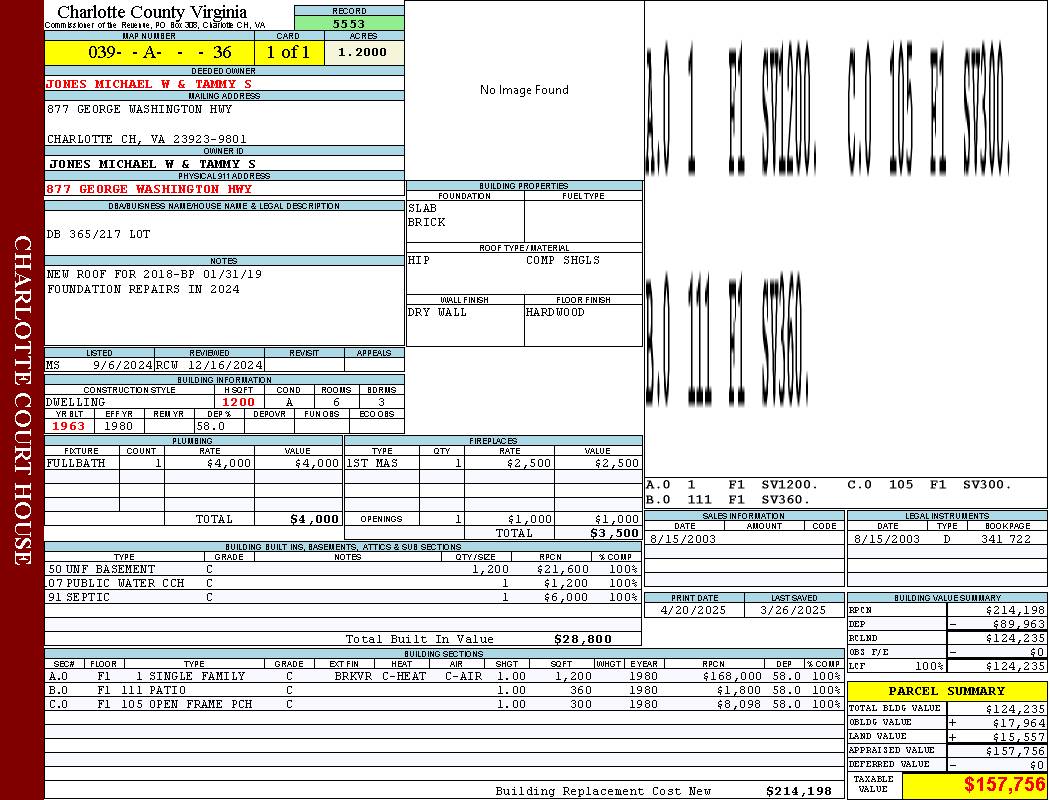Click RPCN value $168,000
Image resolution: width=1050 pixels, height=800 pixels.
pyautogui.click(x=732, y=677)
